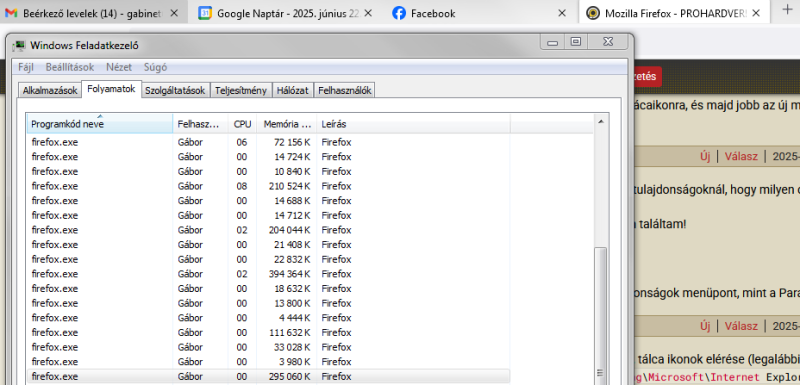
Task: Select firefox.exe using 72 156 K
Action: point(268,142)
